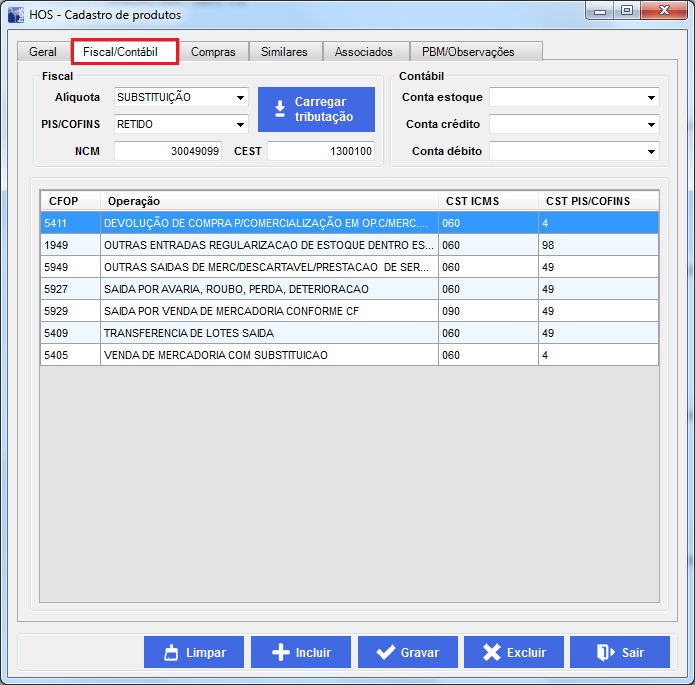The width and height of the screenshot is (695, 685).
Task: Click into the NCM input field
Action: coord(168,152)
